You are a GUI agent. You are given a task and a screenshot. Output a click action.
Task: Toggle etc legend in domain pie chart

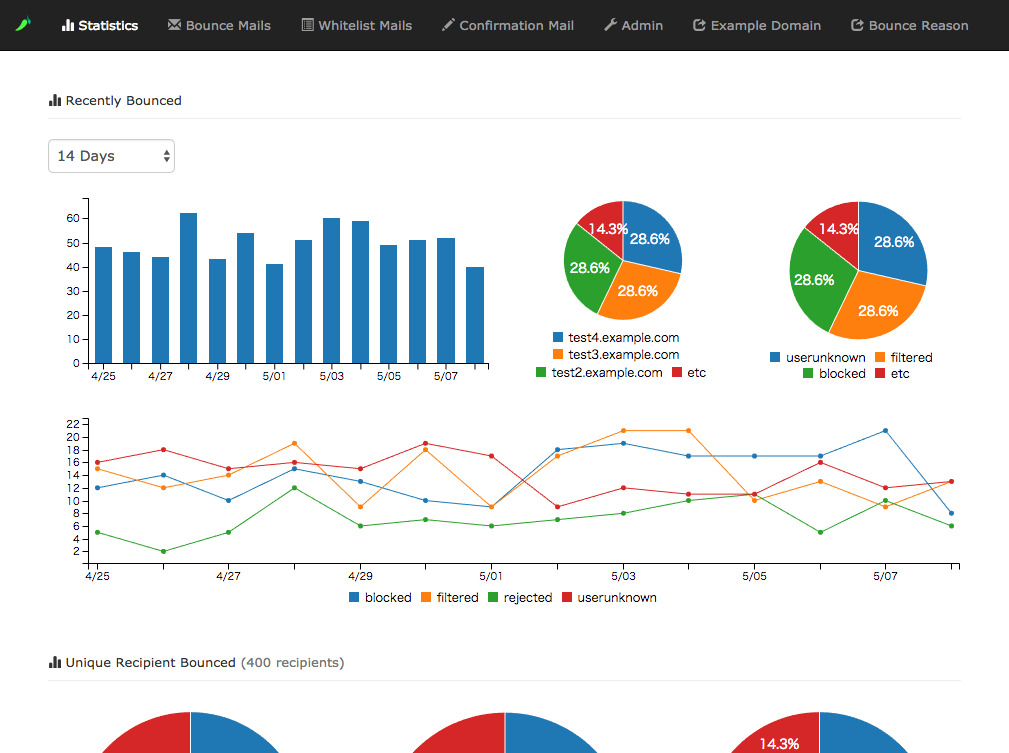pos(677,372)
